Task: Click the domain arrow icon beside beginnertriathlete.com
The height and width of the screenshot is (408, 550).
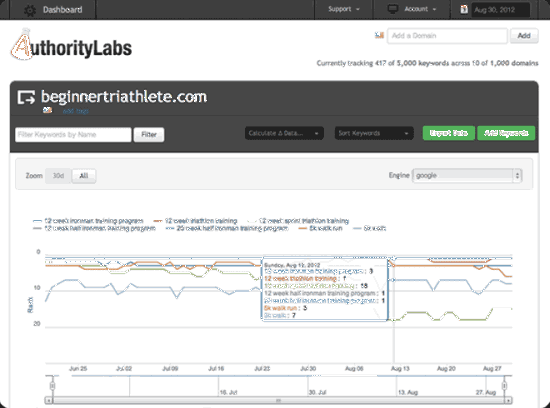Action: (26, 97)
